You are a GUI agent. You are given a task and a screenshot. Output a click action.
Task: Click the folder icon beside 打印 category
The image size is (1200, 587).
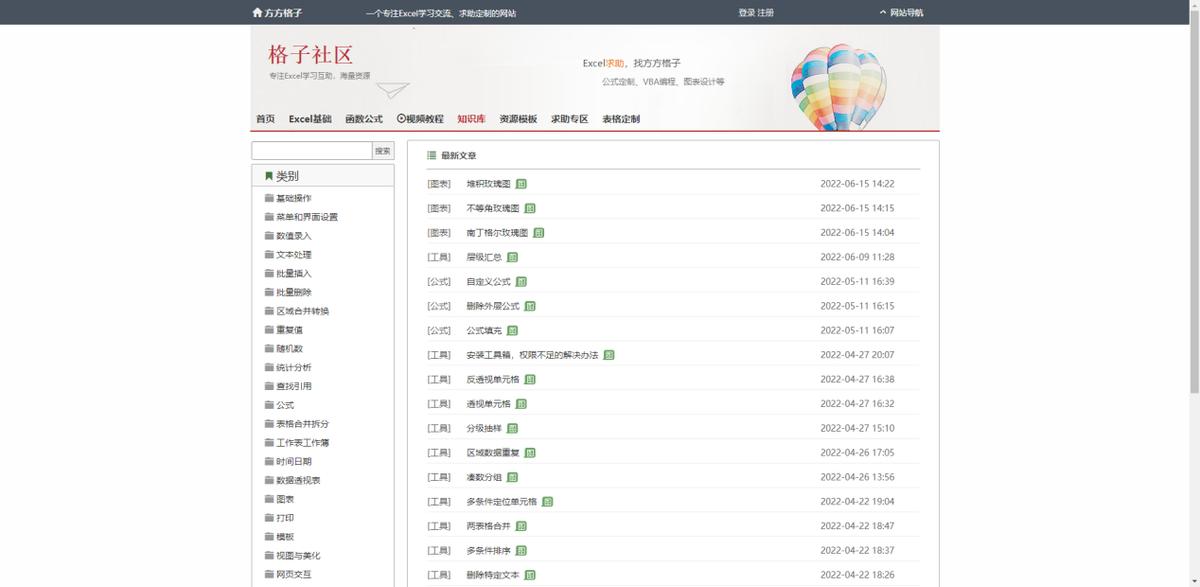pyautogui.click(x=268, y=517)
